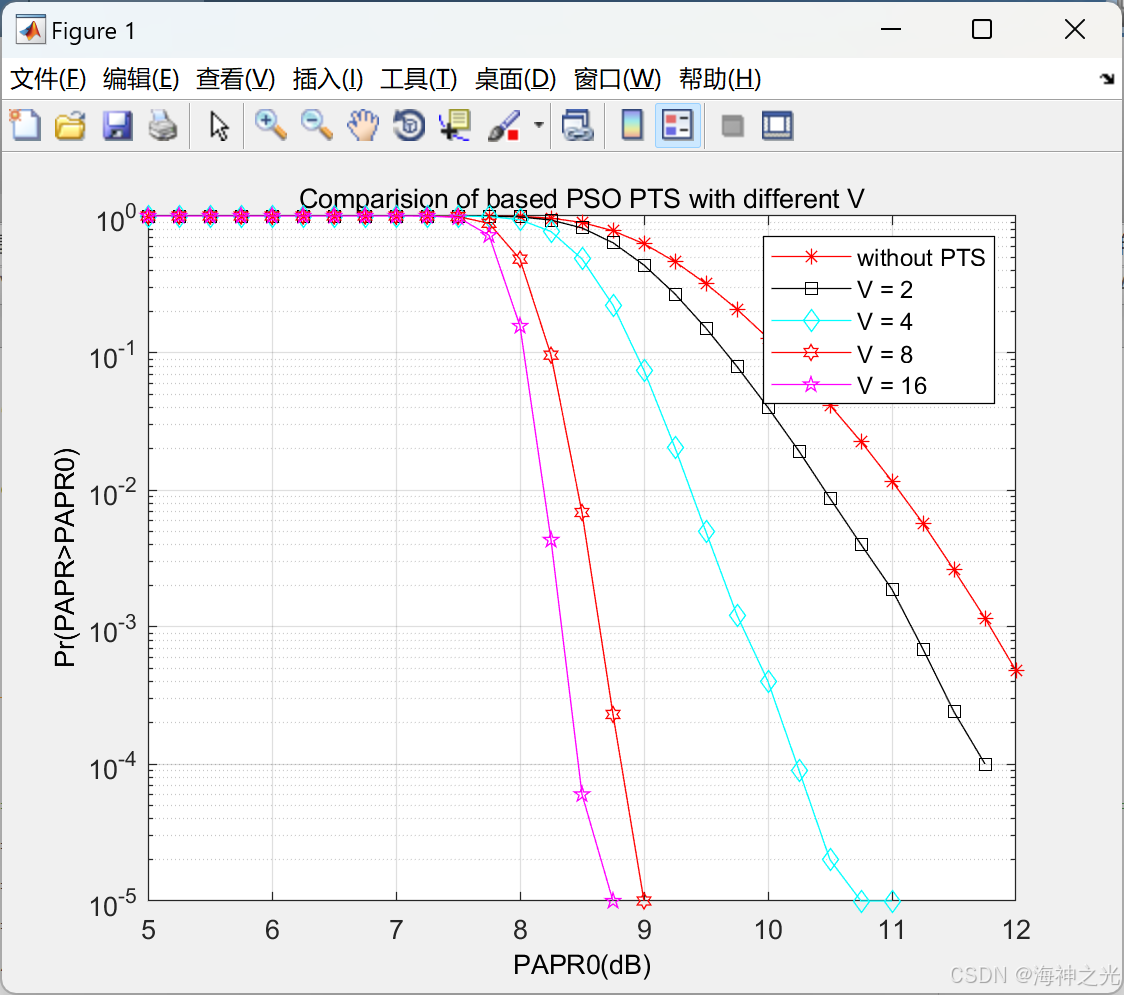The image size is (1124, 995).
Task: Click the Pr(PAPR>PAPR0) y-axis label
Action: (65, 557)
